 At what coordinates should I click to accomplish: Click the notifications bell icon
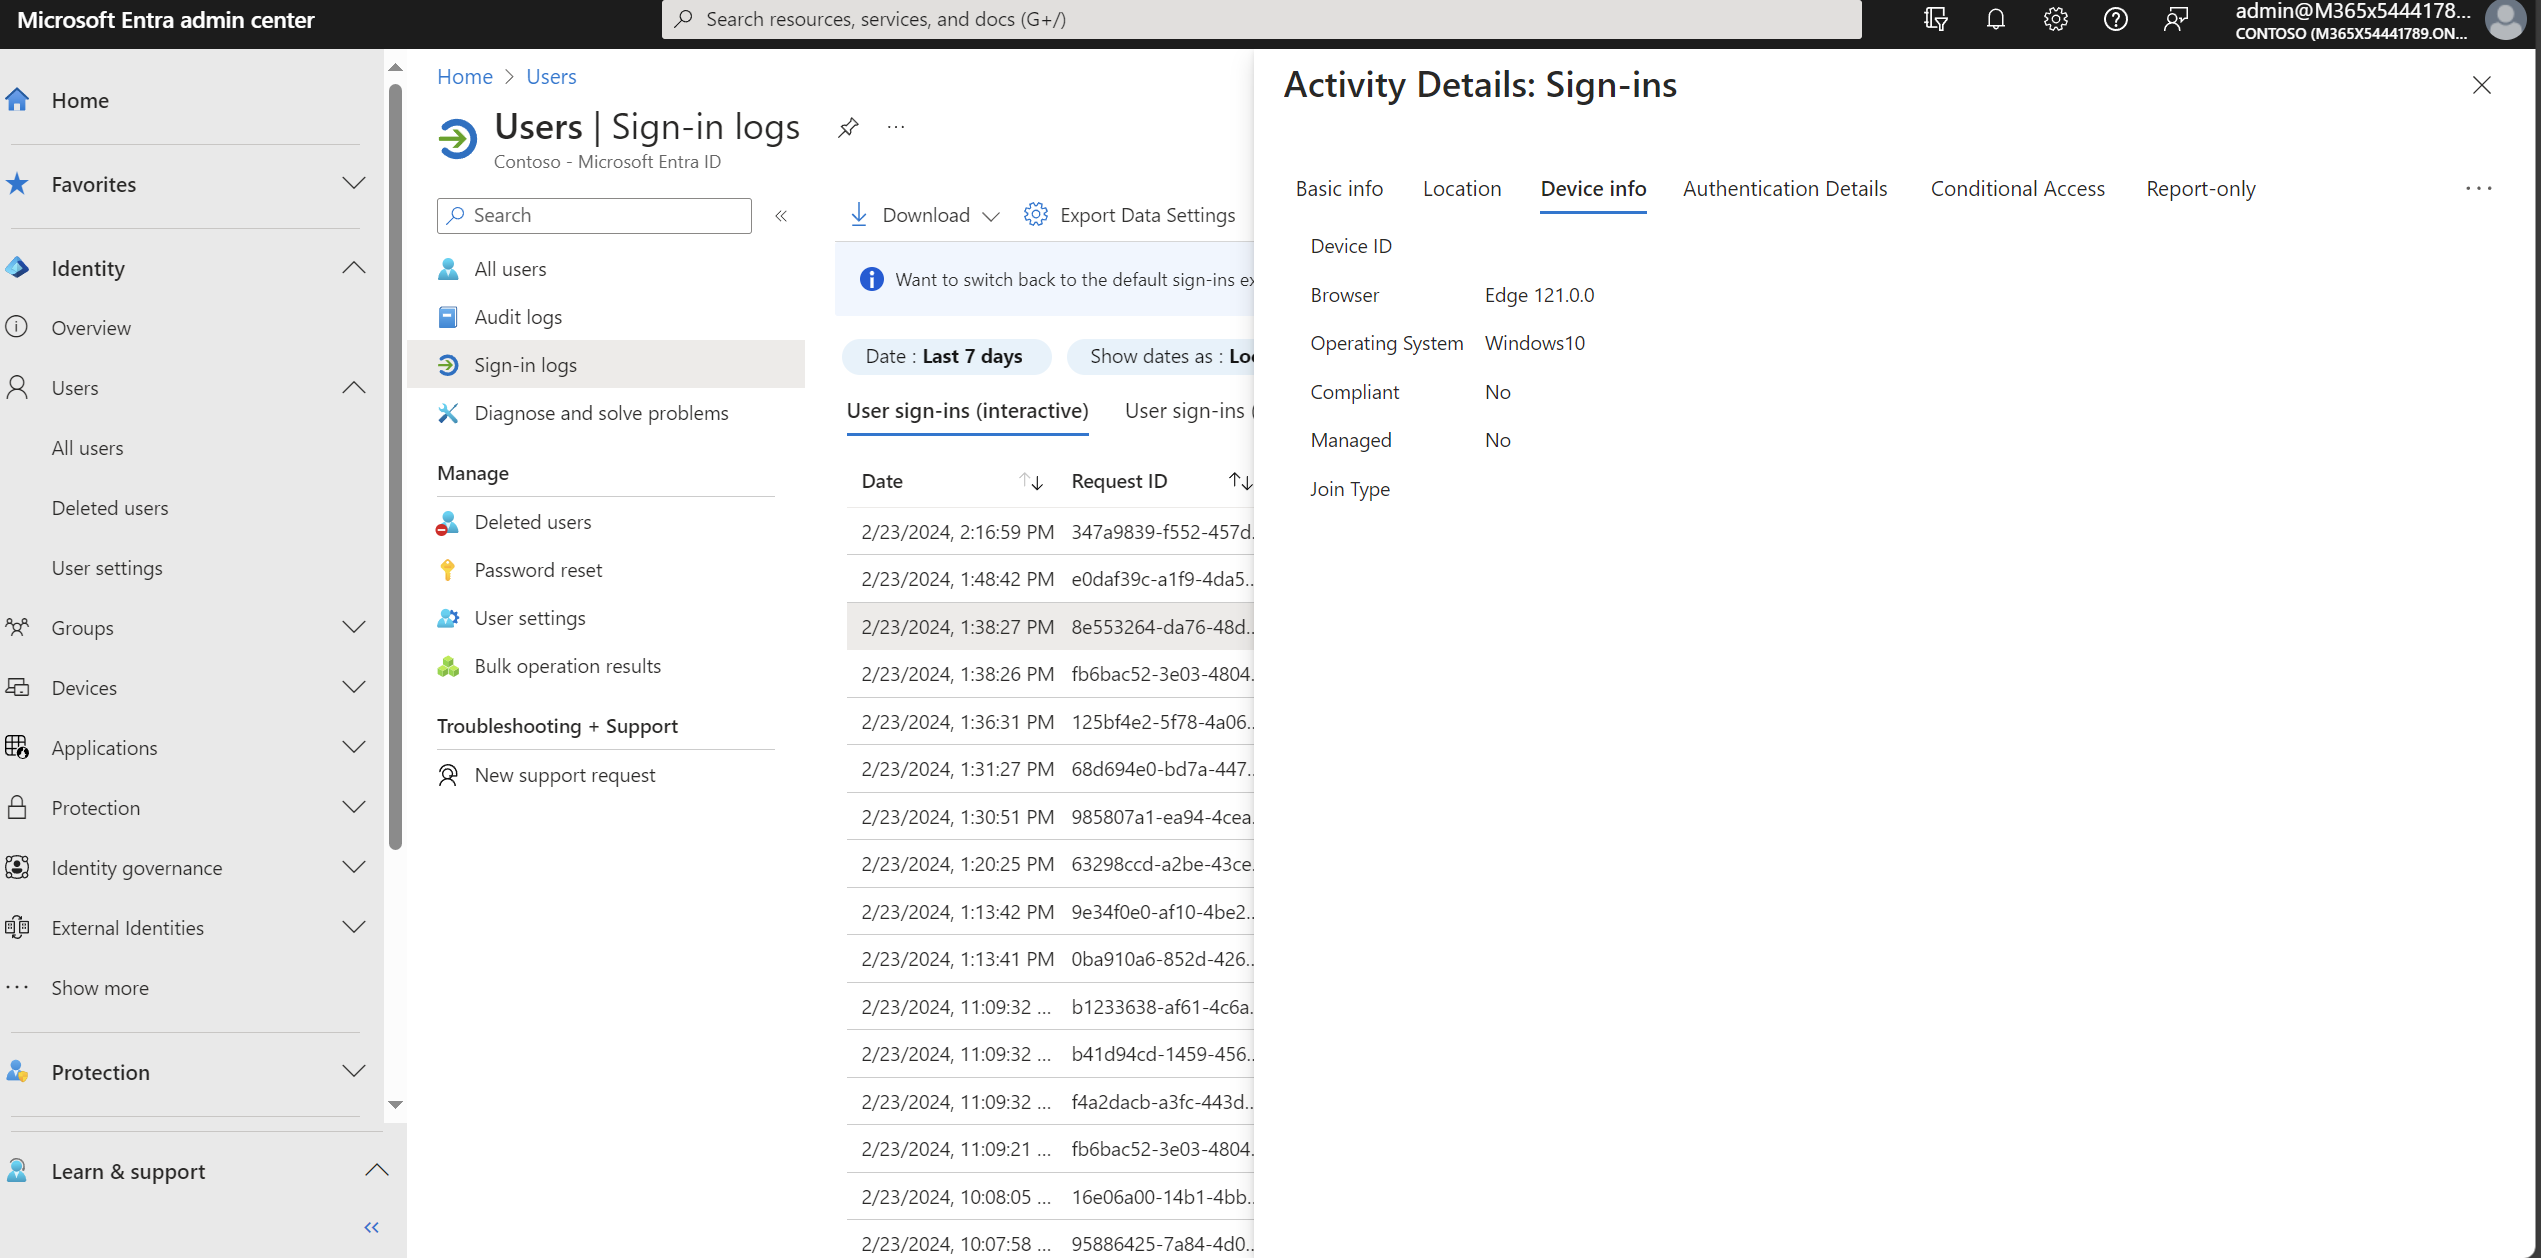tap(1995, 19)
